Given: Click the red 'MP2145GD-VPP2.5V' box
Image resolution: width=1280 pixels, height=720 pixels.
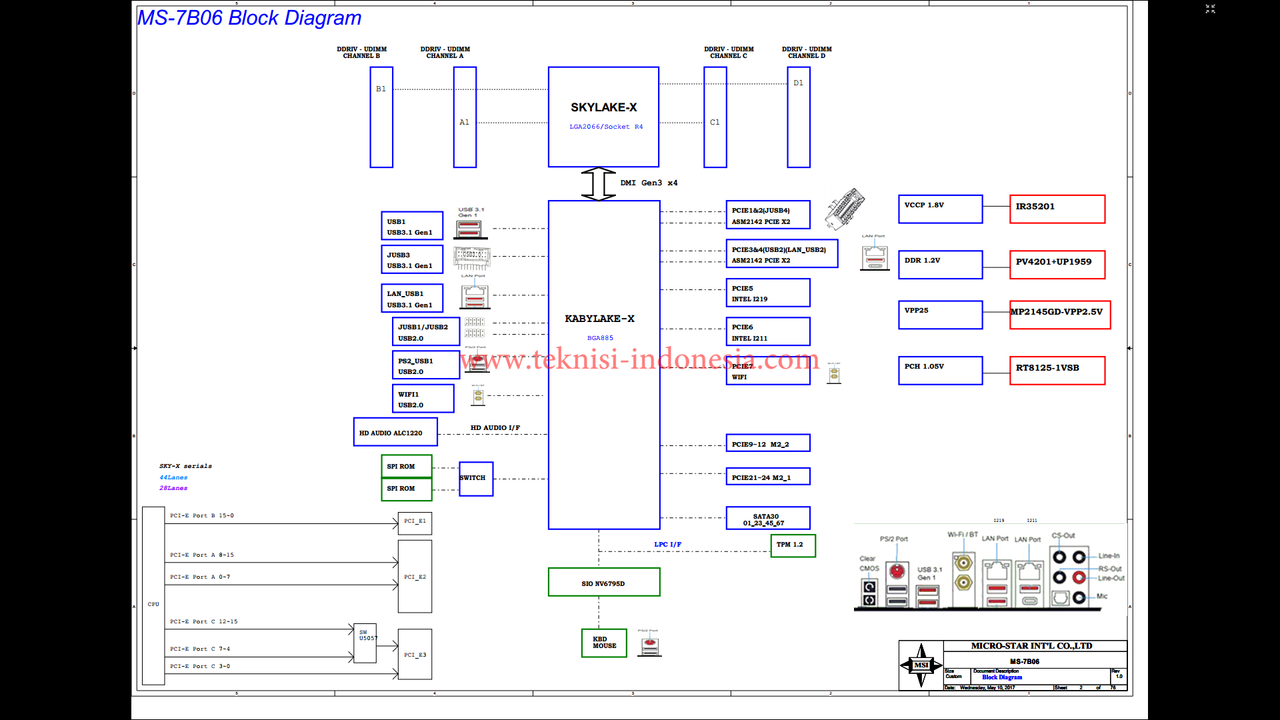Looking at the screenshot, I should tap(1060, 315).
